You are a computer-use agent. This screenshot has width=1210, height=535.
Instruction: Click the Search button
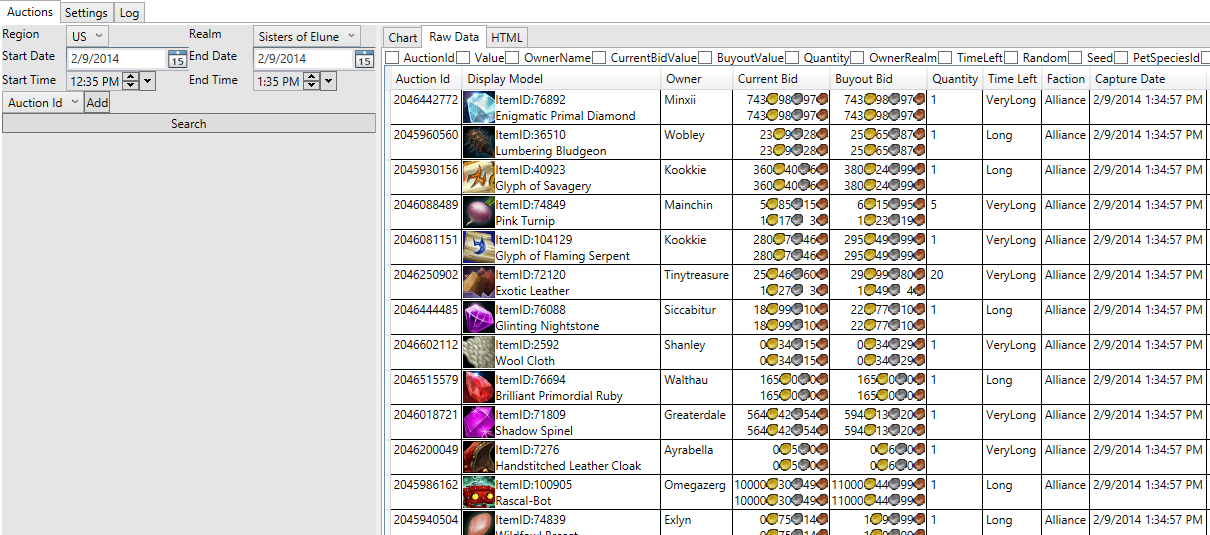click(x=189, y=123)
